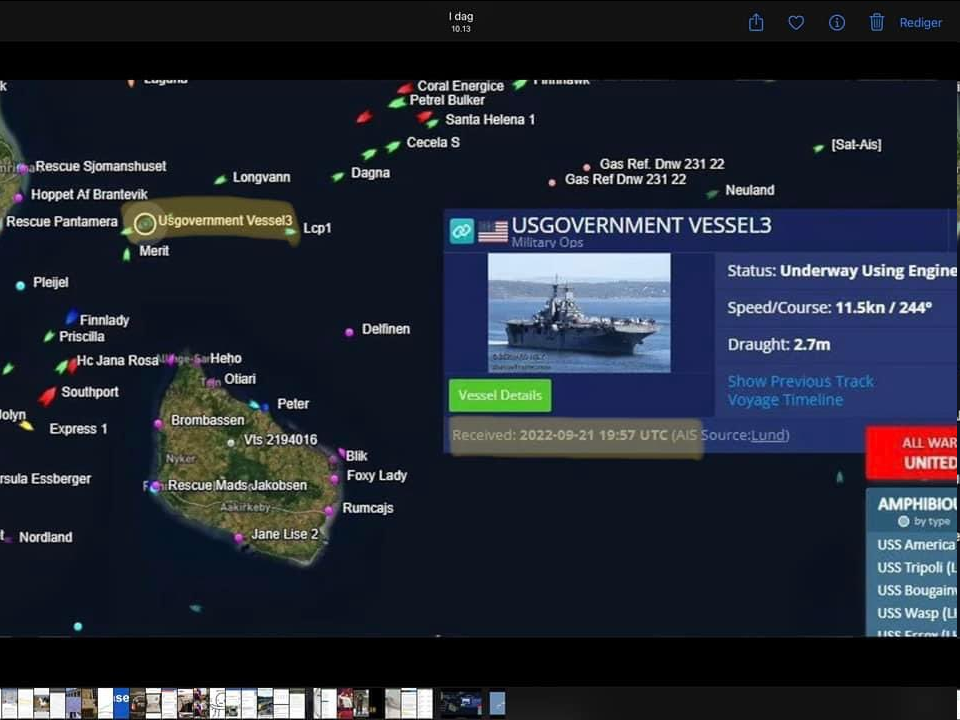This screenshot has width=960, height=720.
Task: Click the Rescue Sjomanshuset label
Action: point(100,167)
